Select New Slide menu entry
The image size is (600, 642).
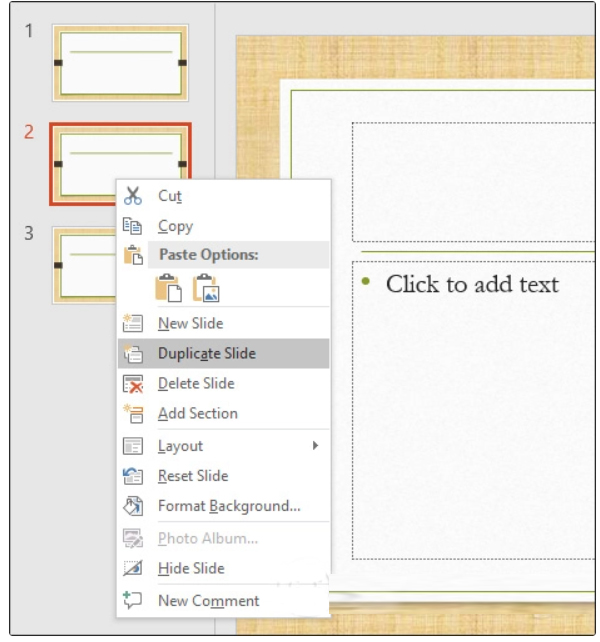point(224,323)
